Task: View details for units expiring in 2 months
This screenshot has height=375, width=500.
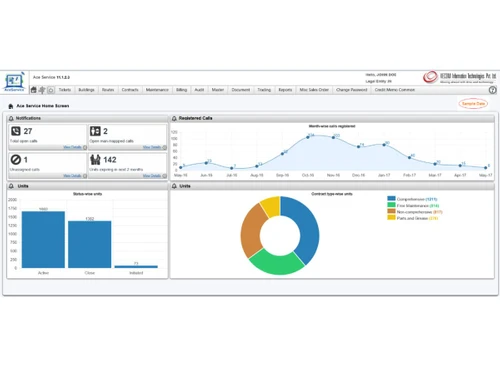Action: (x=152, y=176)
